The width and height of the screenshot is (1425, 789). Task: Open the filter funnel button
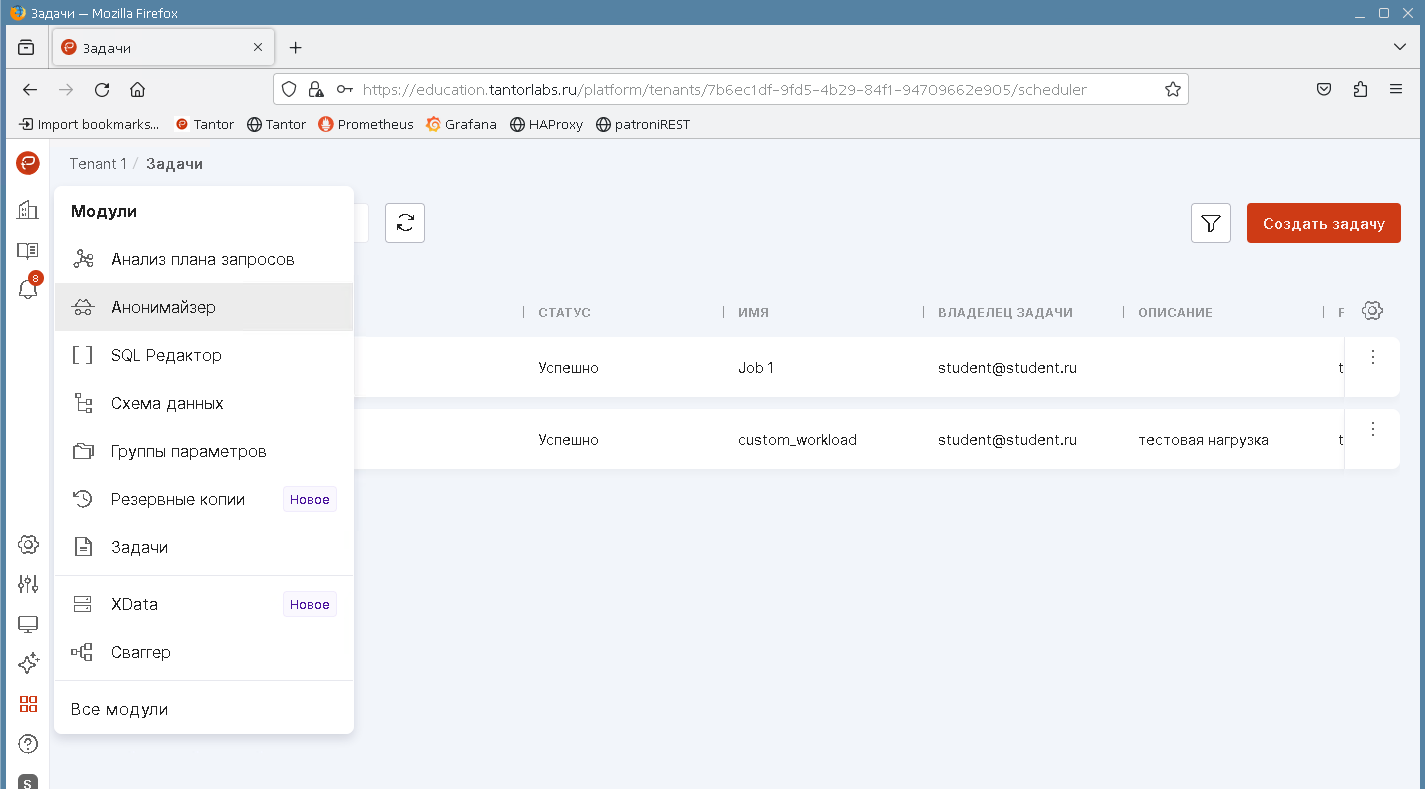pyautogui.click(x=1211, y=223)
